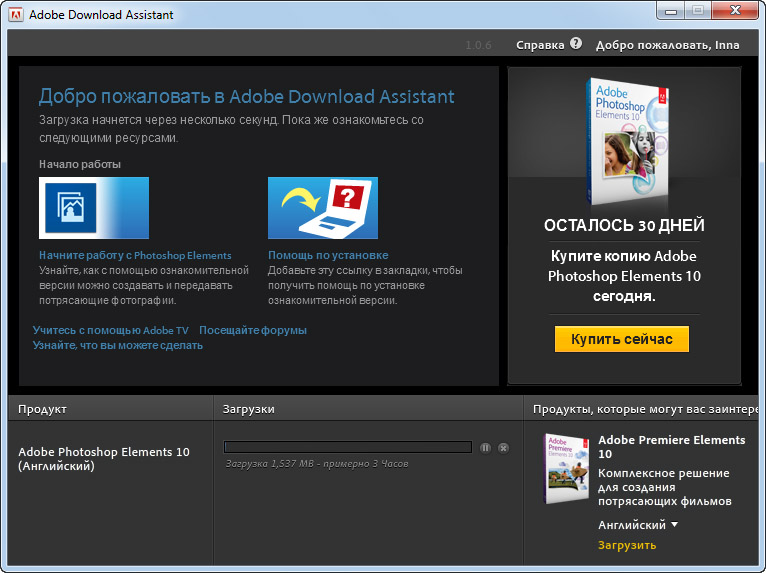Click the Adobe Premiere Elements 10 title
This screenshot has height=573, width=766.
click(x=672, y=446)
